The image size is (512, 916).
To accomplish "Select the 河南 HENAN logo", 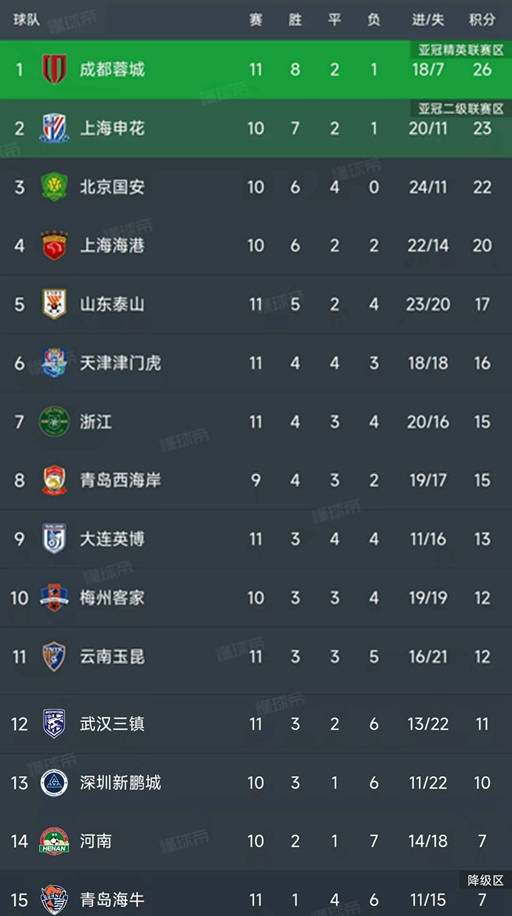I will pos(54,841).
